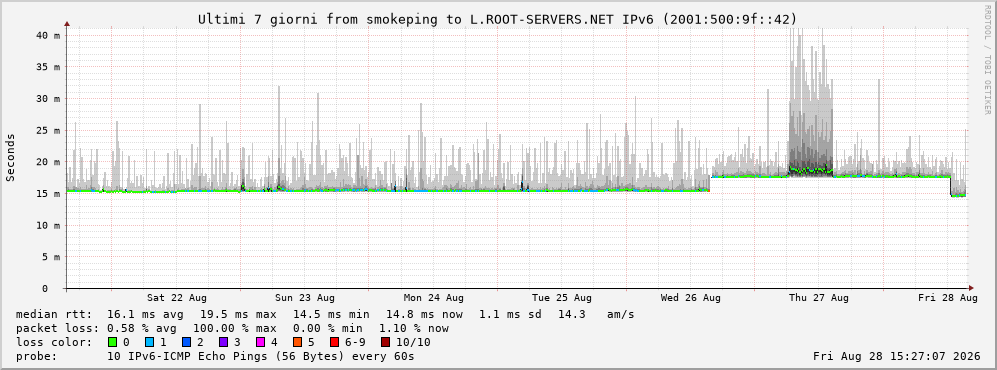The width and height of the screenshot is (997, 370).
Task: Click the light blue loss 1 swatch
Action: [x=149, y=342]
